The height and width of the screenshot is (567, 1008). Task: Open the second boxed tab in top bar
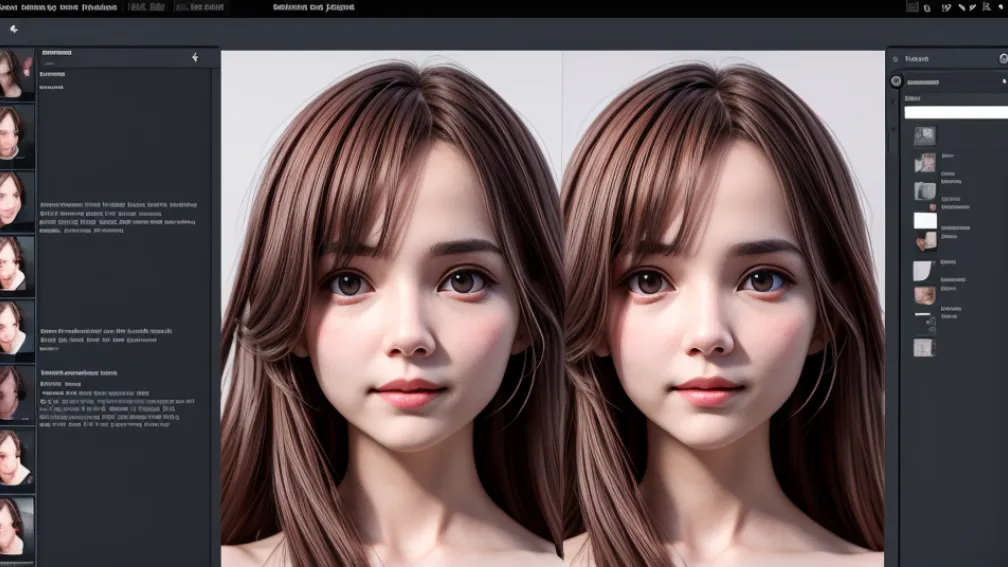201,7
